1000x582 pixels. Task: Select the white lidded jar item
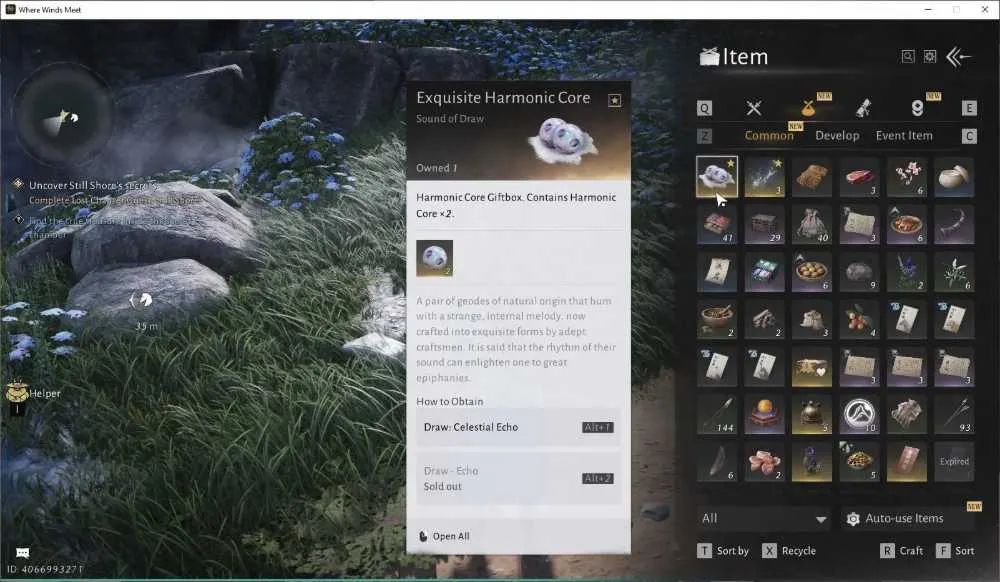click(954, 177)
